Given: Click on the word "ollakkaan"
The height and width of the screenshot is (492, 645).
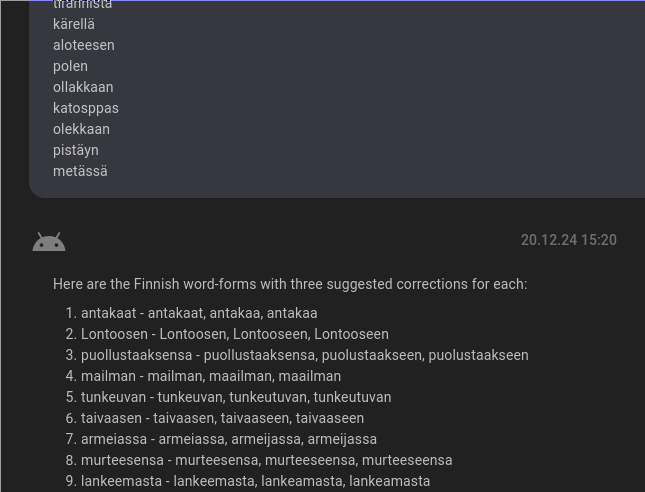Looking at the screenshot, I should tap(83, 87).
